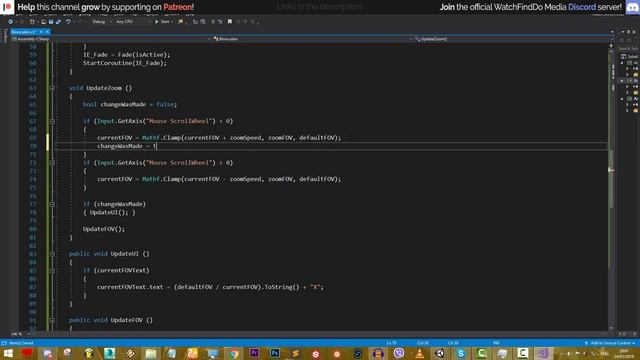Open Windows Start menu
The image size is (640, 360).
(x=8, y=353)
